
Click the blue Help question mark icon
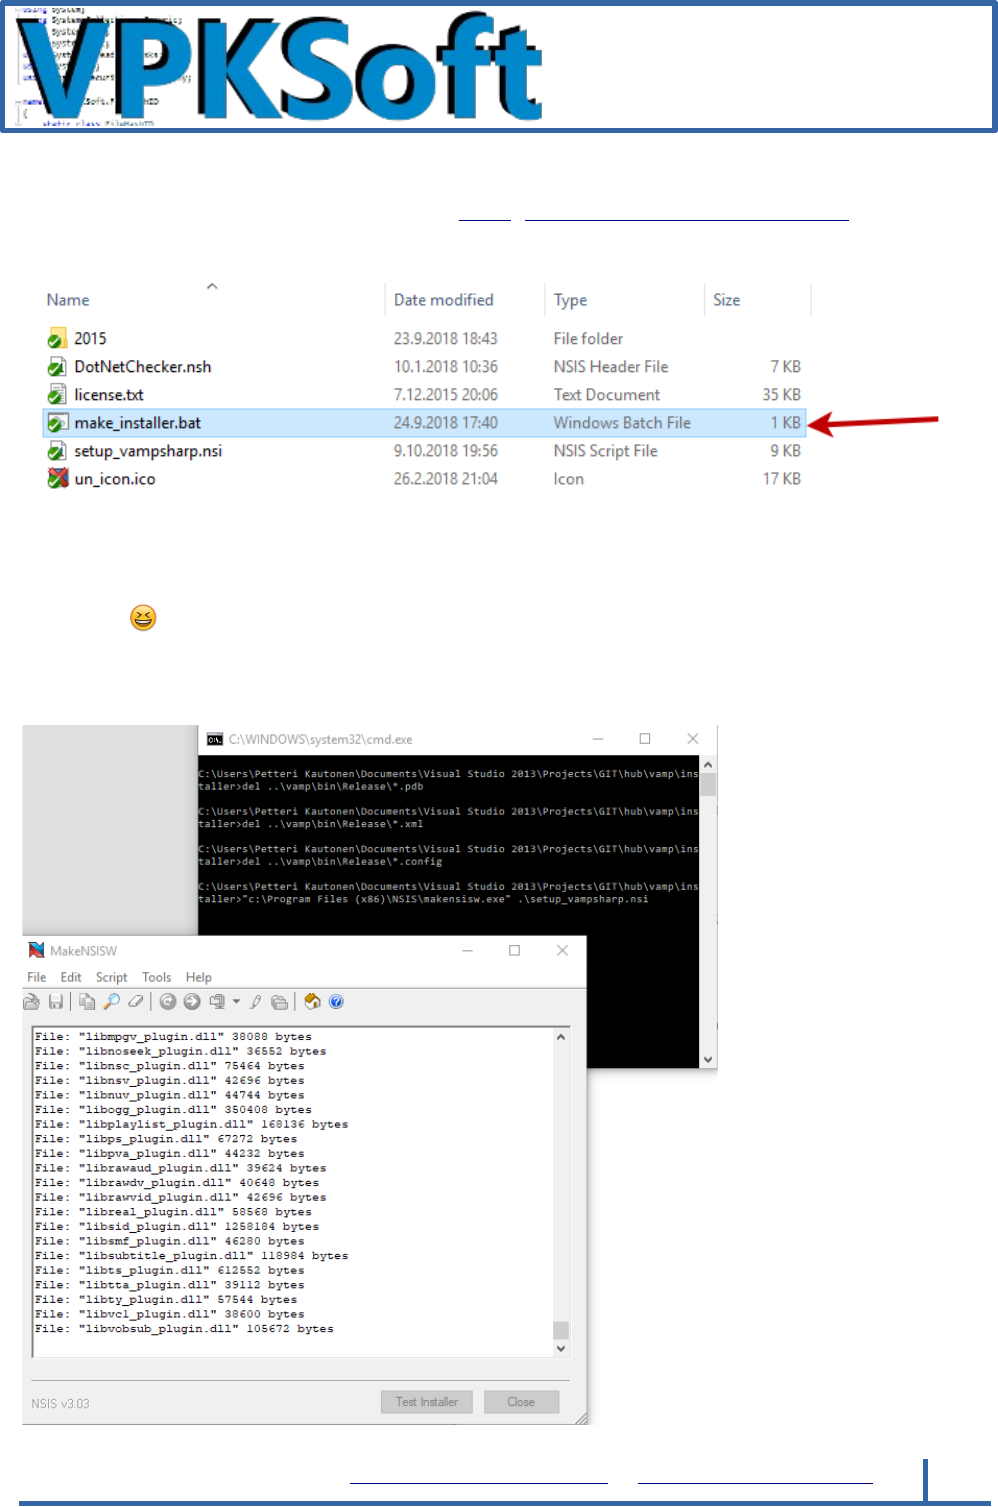click(x=336, y=1001)
